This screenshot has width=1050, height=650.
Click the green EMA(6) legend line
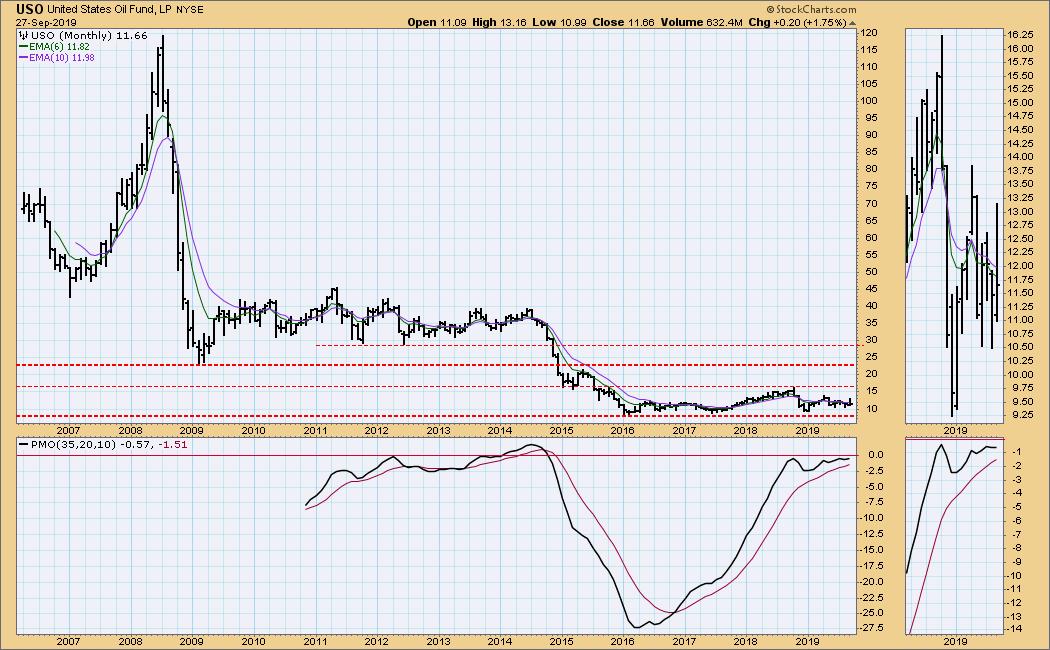[25, 45]
